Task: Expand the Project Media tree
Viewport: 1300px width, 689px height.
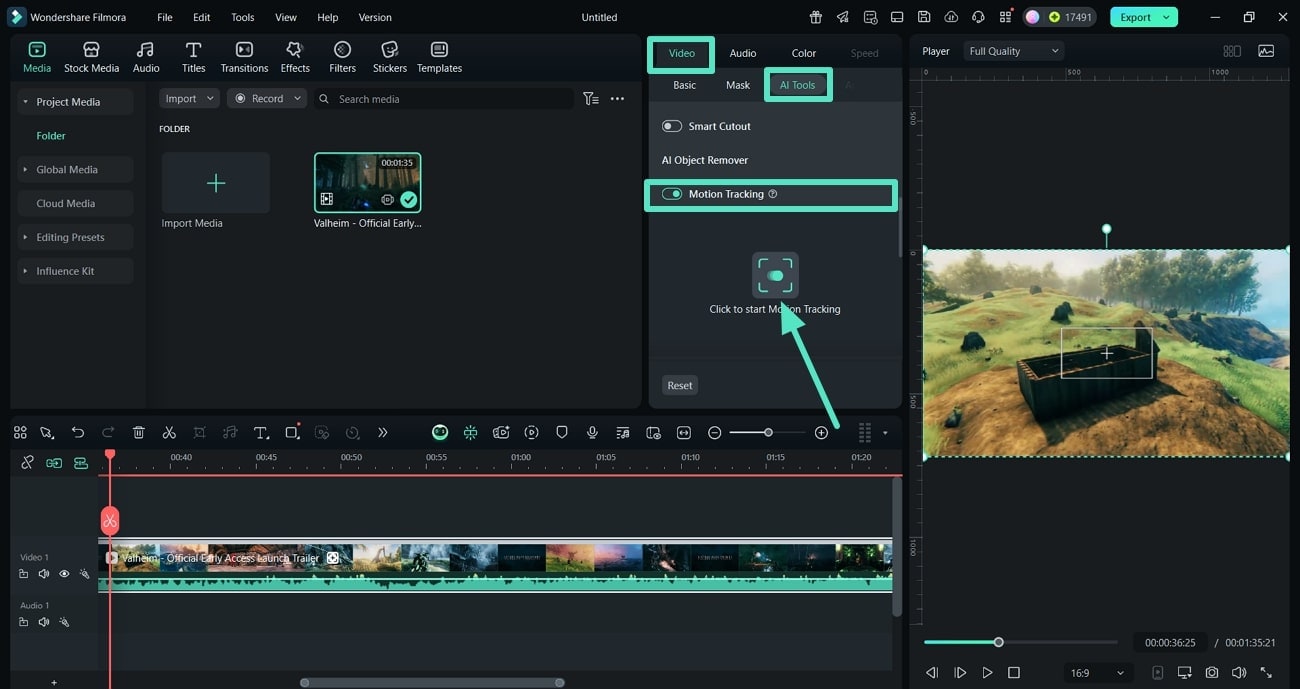Action: (x=26, y=102)
